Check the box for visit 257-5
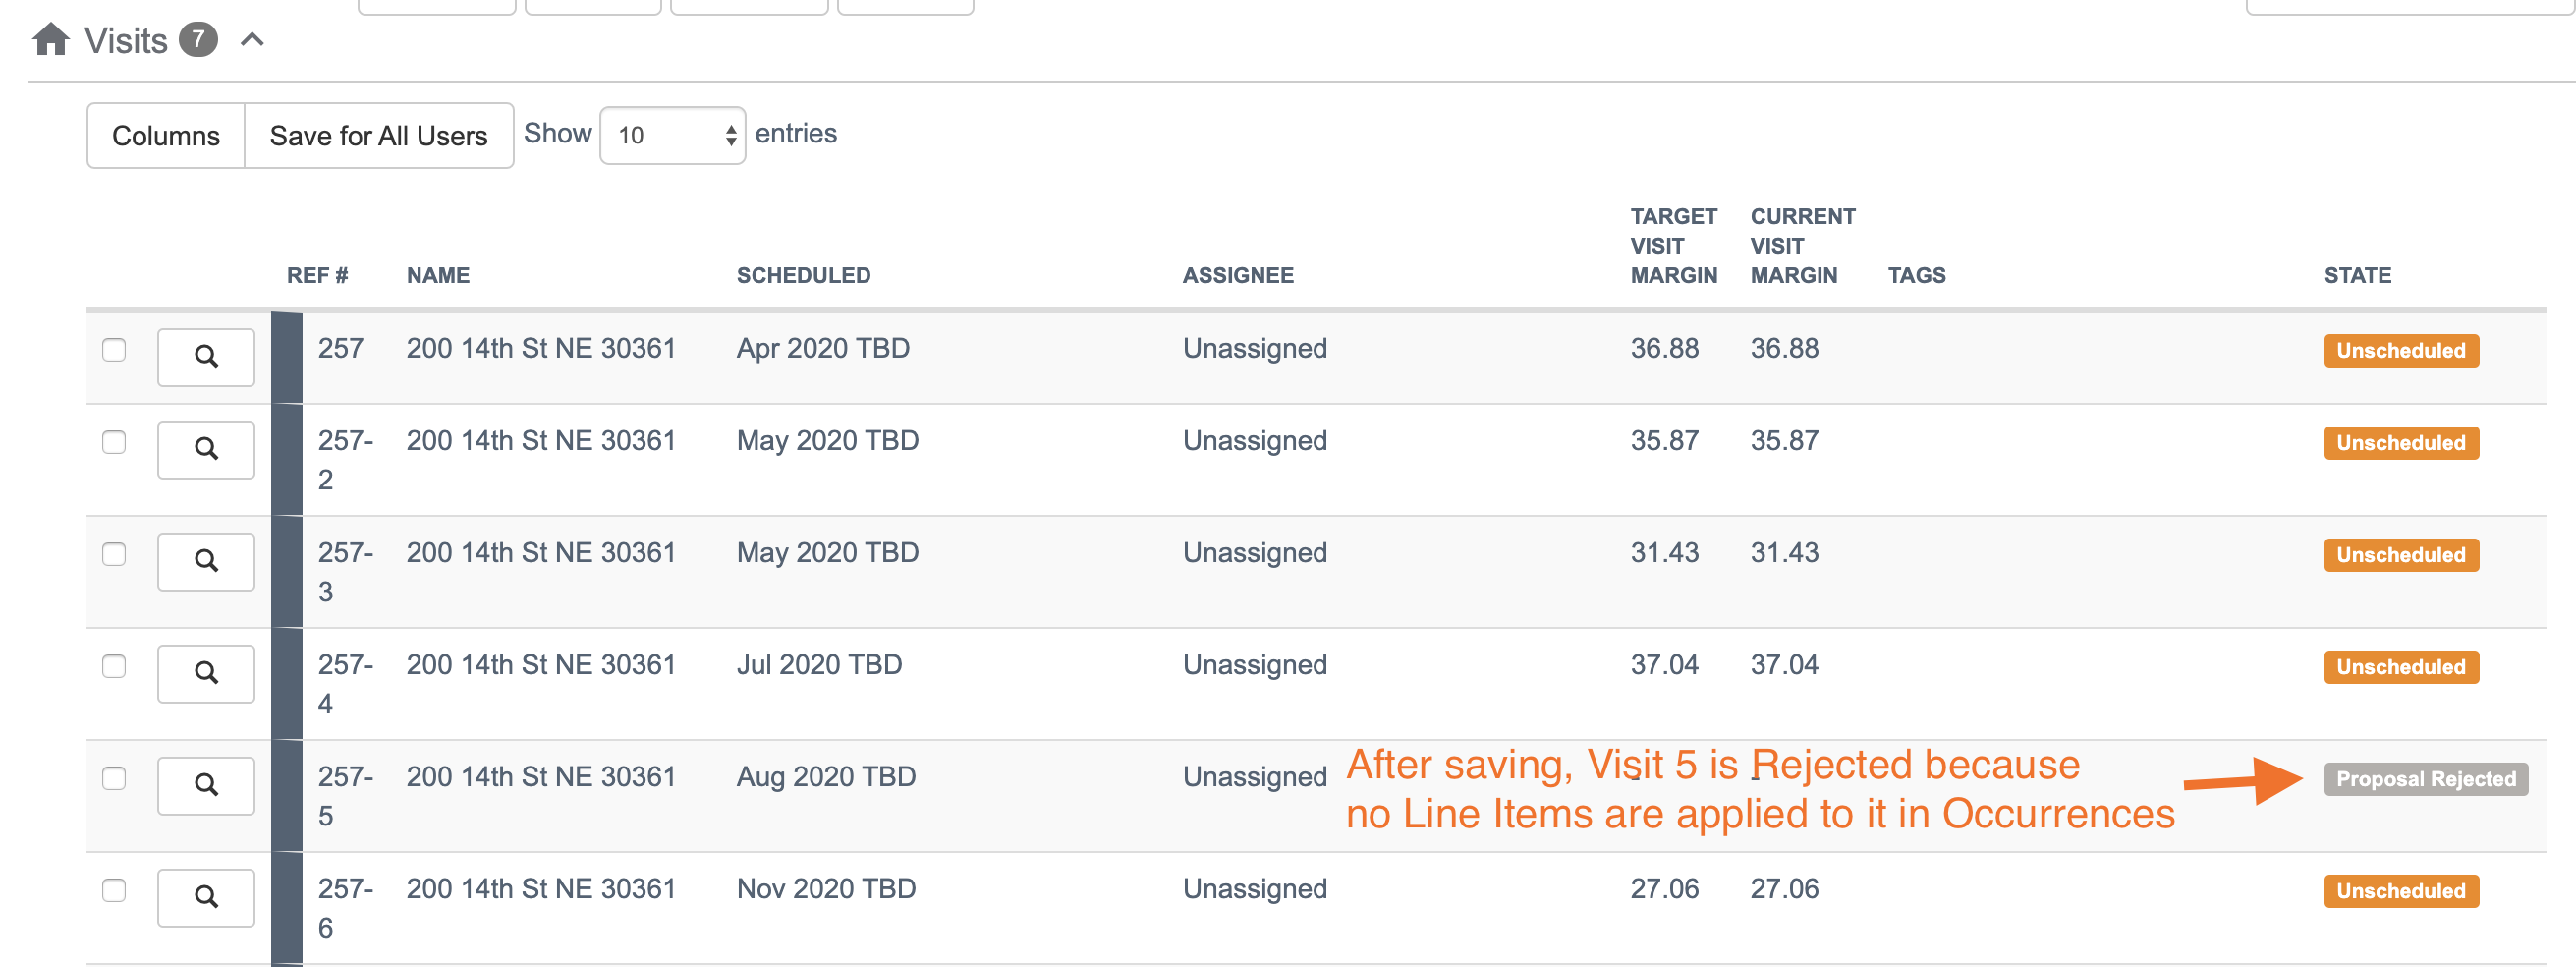This screenshot has width=2576, height=967. (114, 778)
